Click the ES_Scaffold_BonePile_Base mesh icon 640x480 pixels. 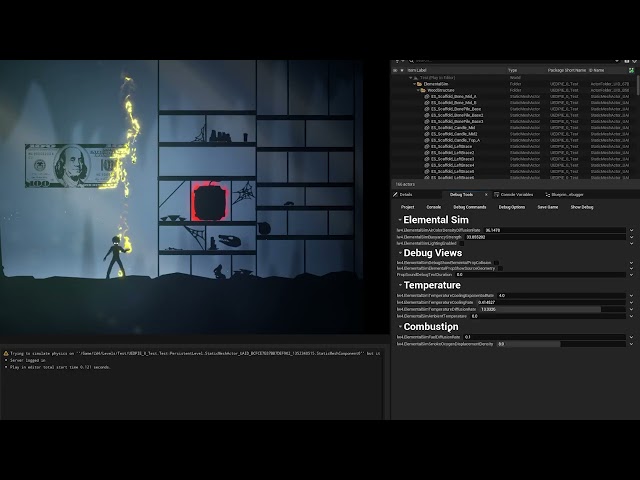427,109
